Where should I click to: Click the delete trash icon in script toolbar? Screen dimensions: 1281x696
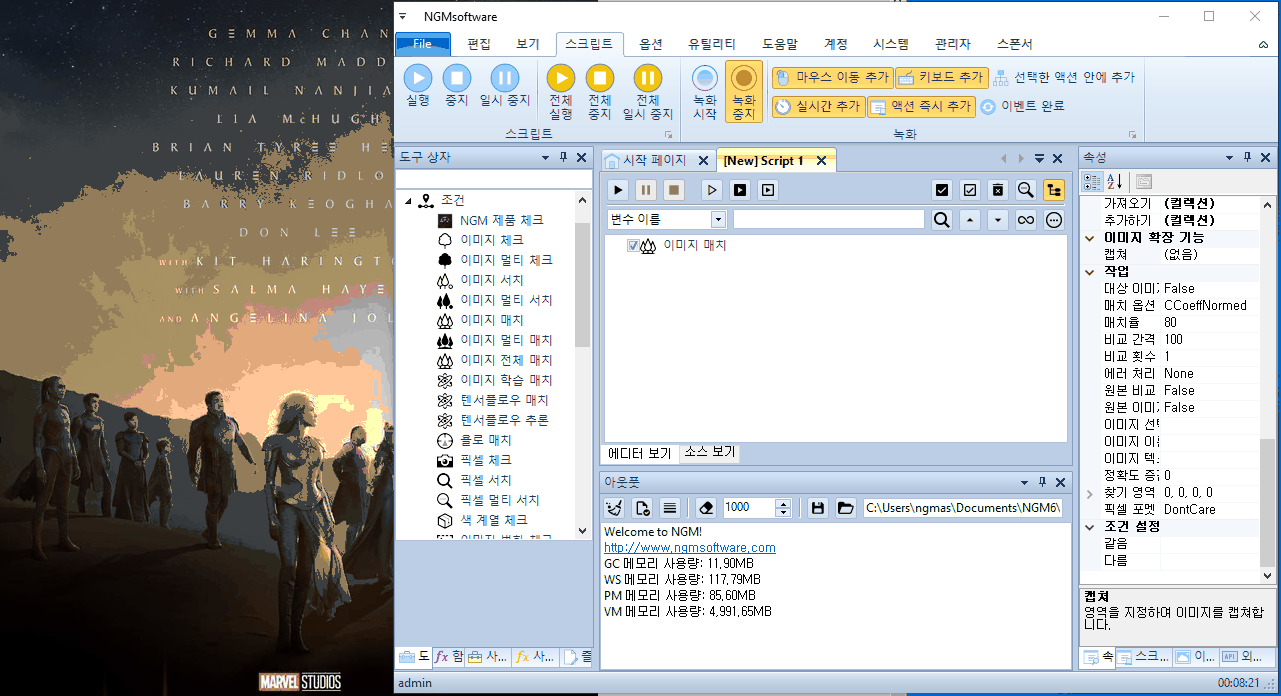point(997,190)
